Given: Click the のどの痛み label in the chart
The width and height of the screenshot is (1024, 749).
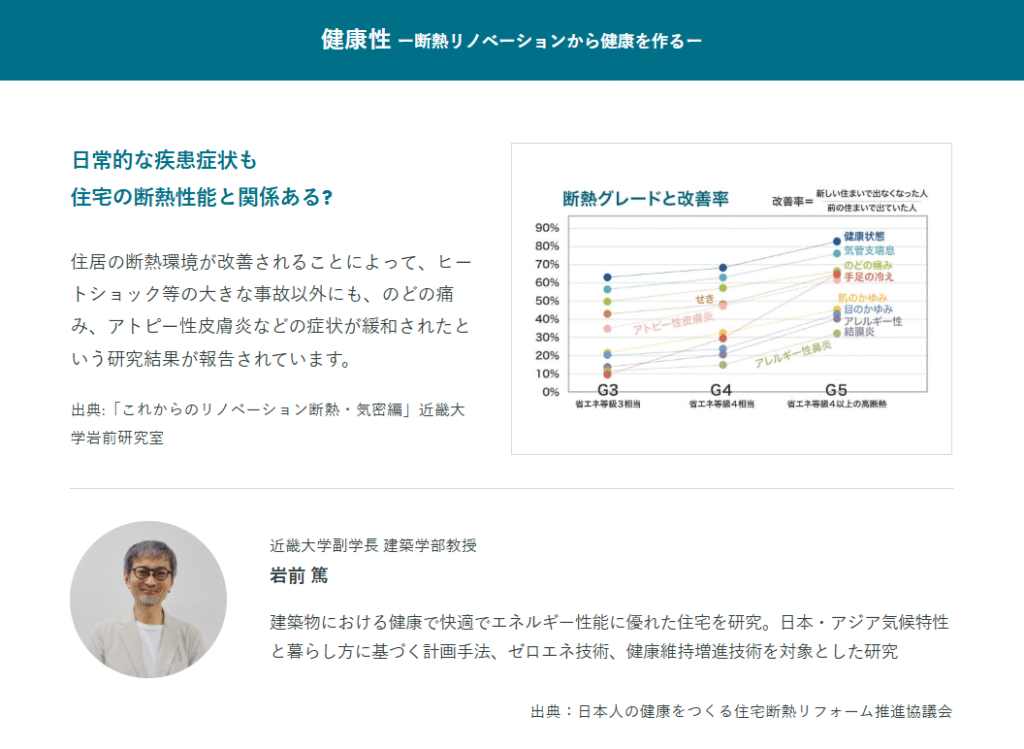Looking at the screenshot, I should (868, 265).
